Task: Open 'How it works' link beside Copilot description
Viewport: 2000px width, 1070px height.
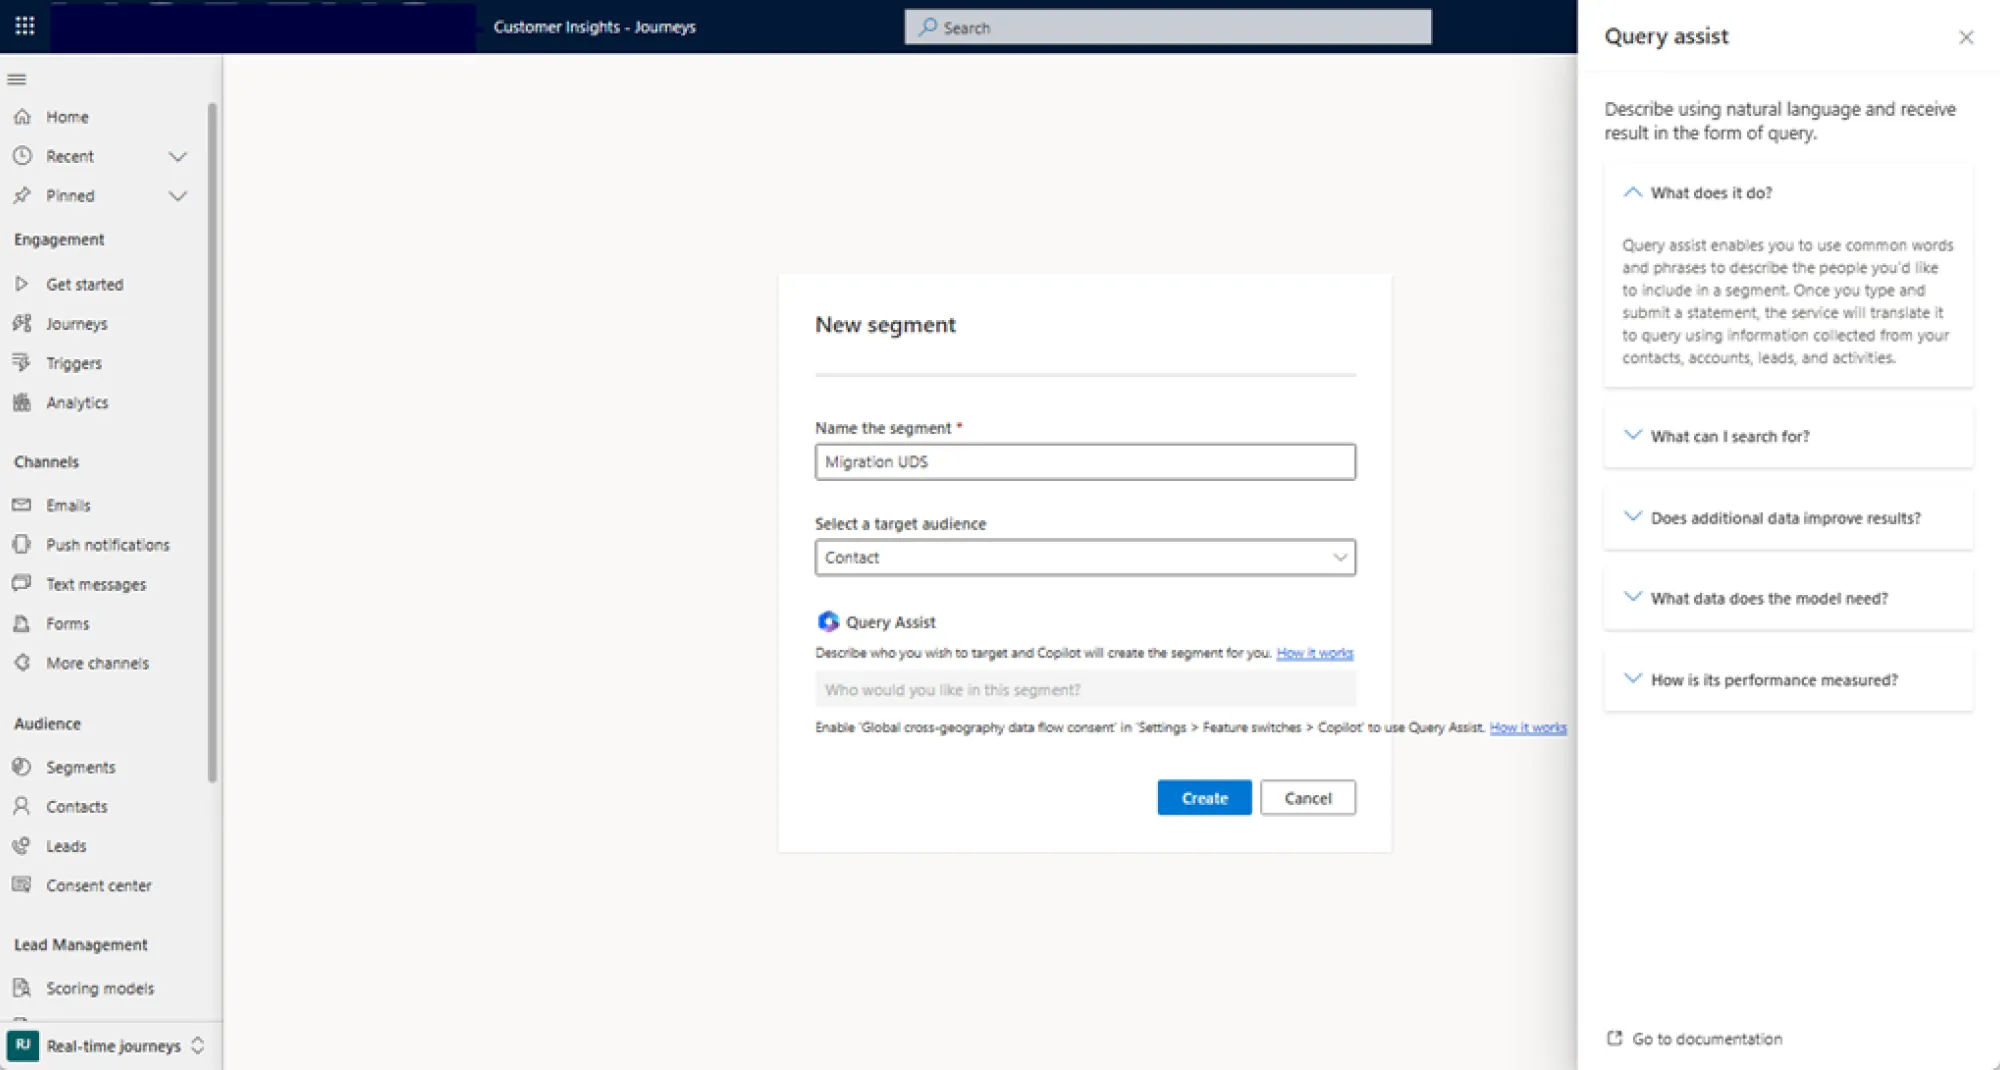Action: pyautogui.click(x=1314, y=653)
